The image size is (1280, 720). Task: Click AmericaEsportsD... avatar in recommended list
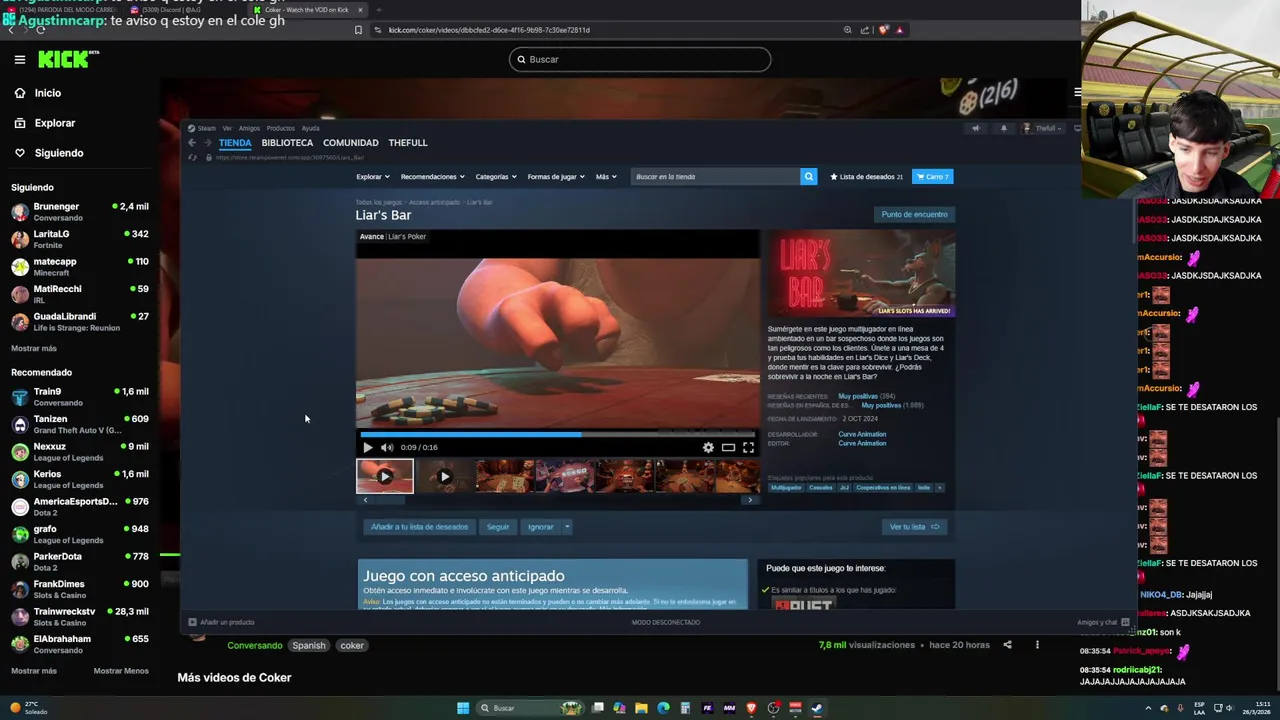click(20, 507)
